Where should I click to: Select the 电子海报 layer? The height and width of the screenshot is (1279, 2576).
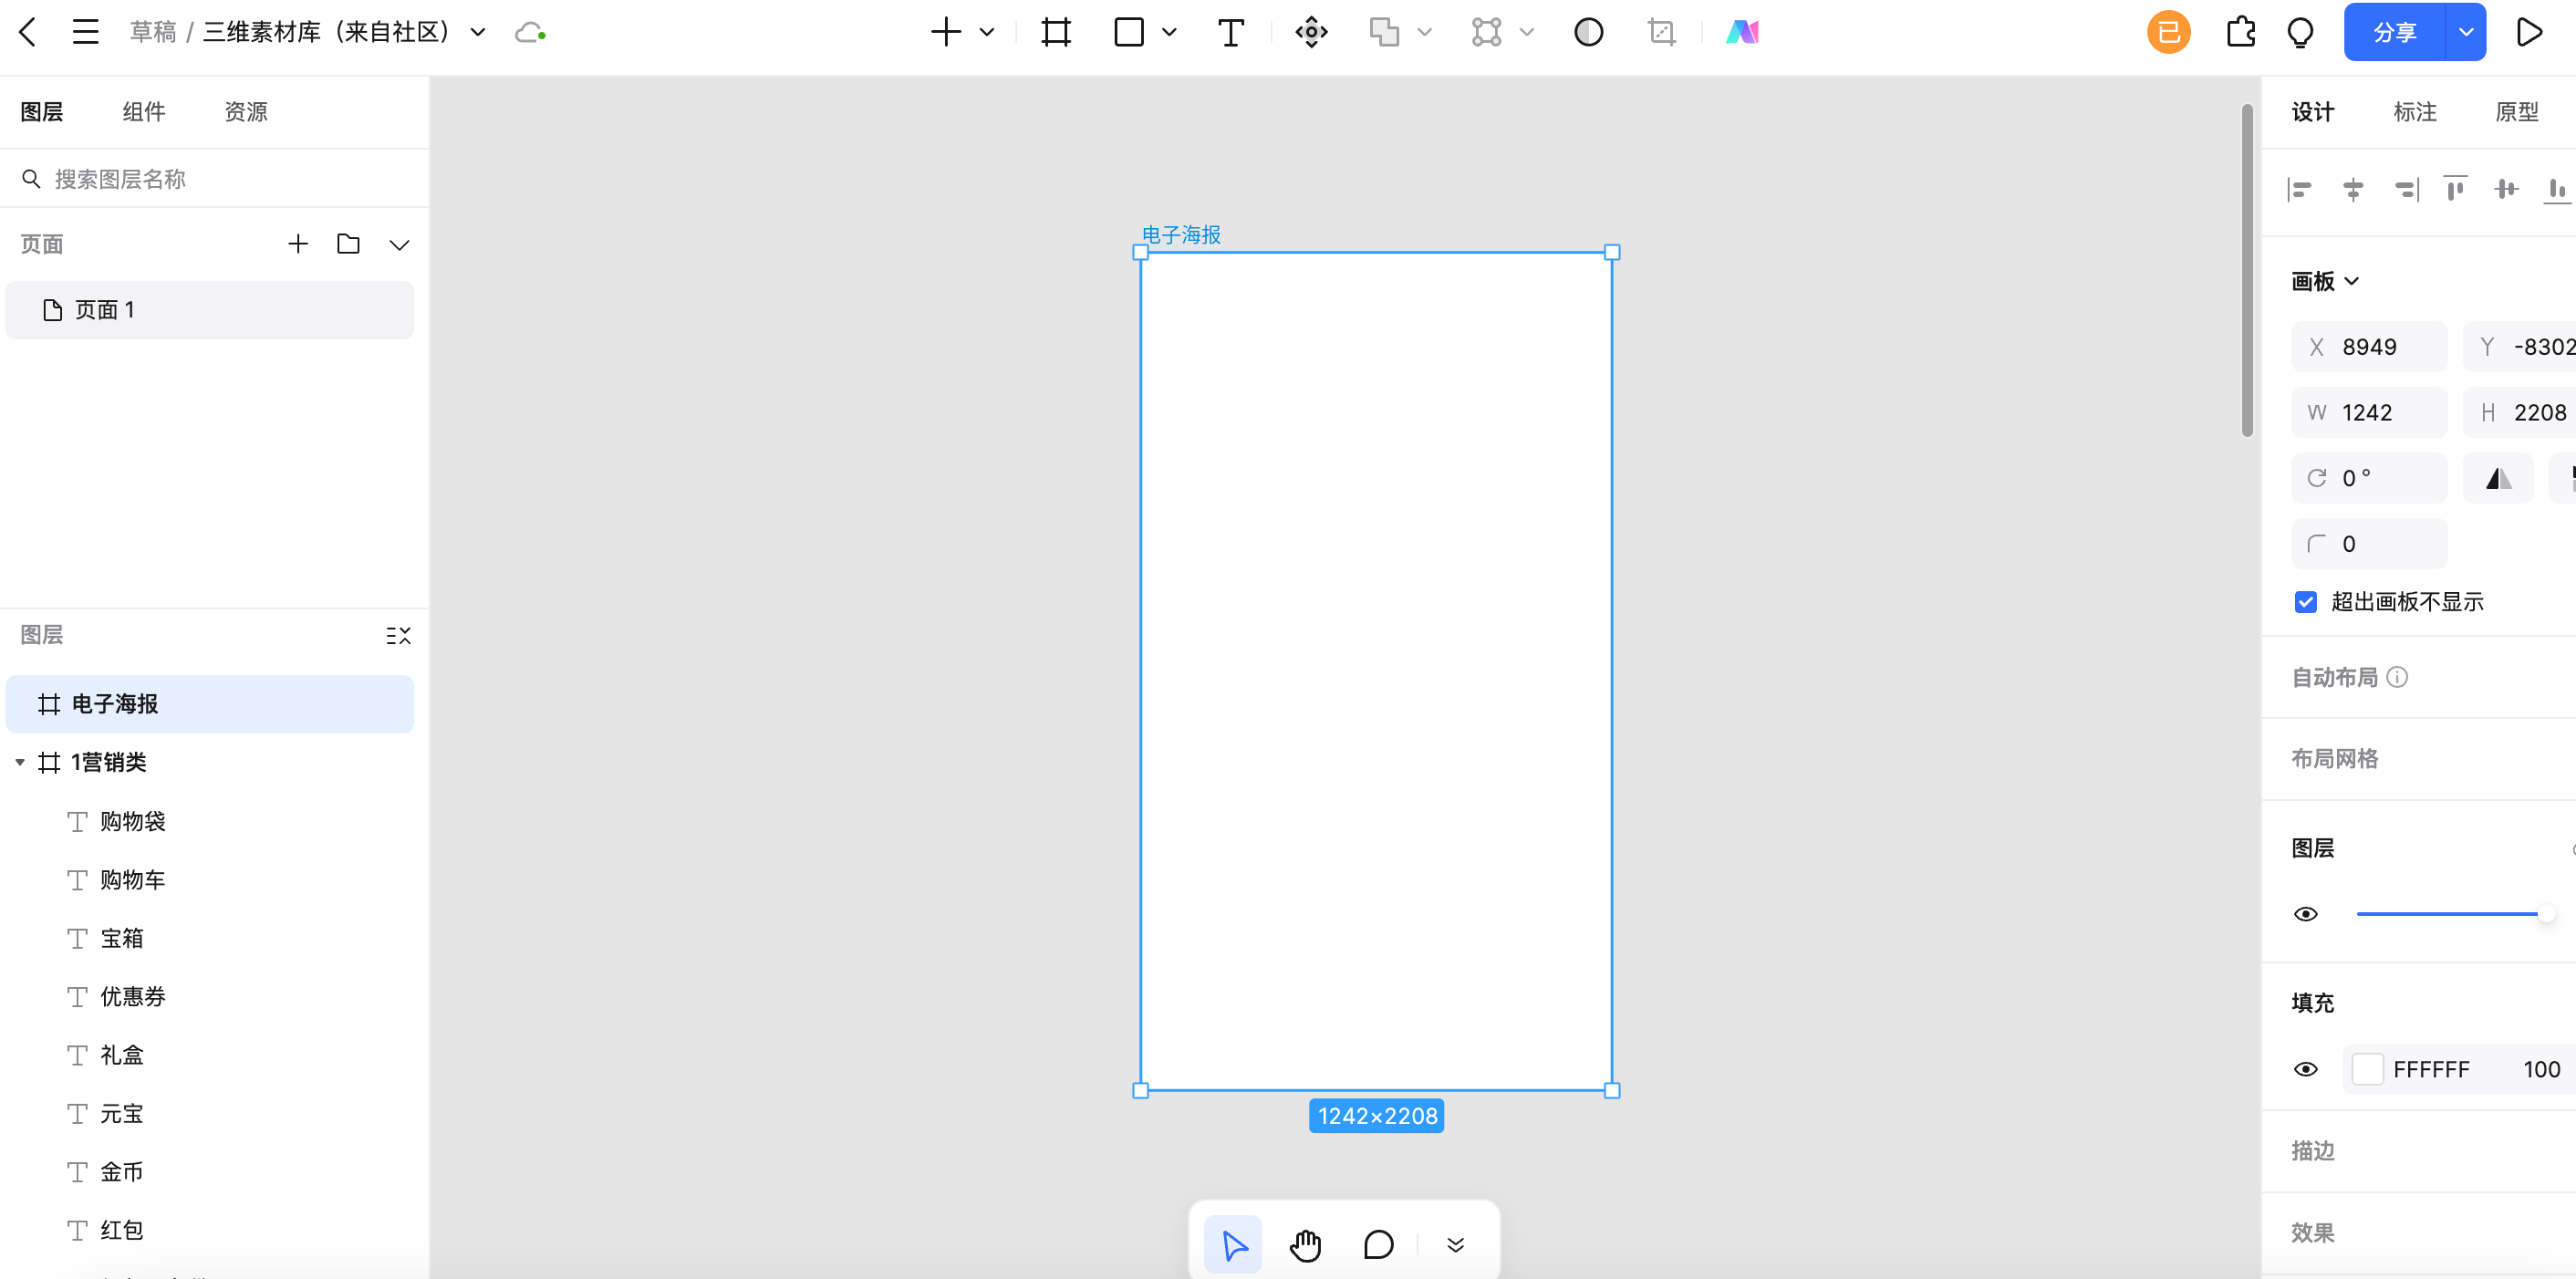pyautogui.click(x=210, y=704)
